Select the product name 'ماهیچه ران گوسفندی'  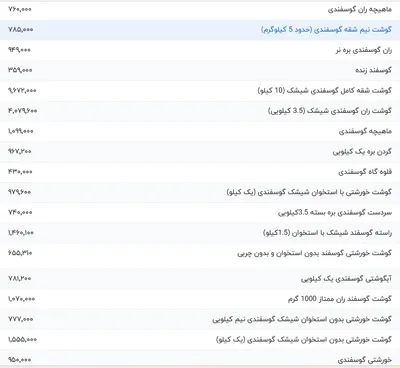click(x=360, y=10)
